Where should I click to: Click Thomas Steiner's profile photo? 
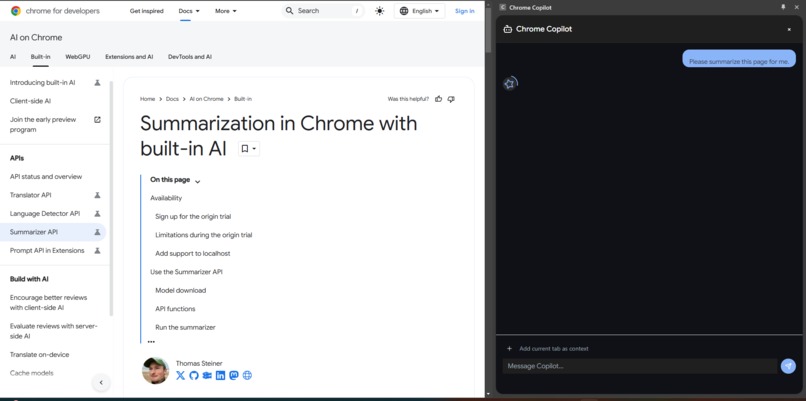155,371
